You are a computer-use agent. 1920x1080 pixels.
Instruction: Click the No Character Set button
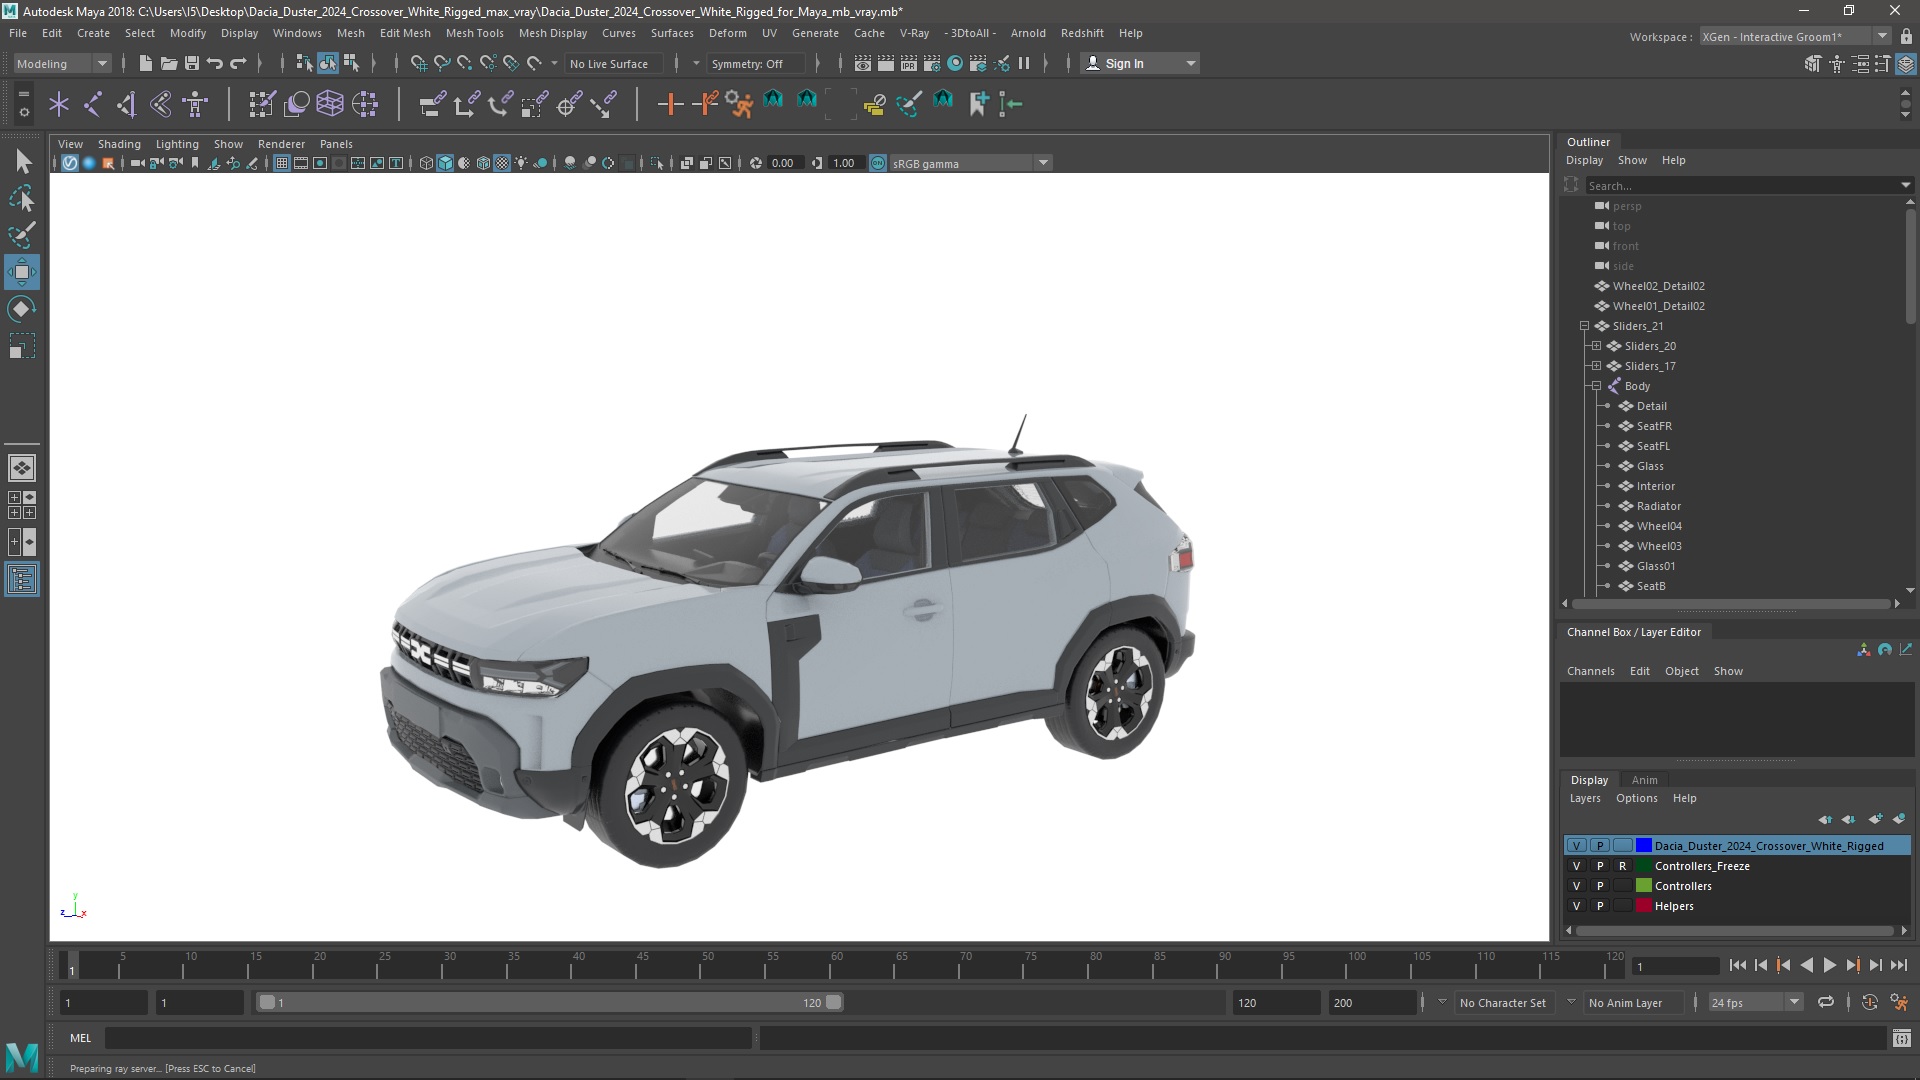(1502, 1002)
